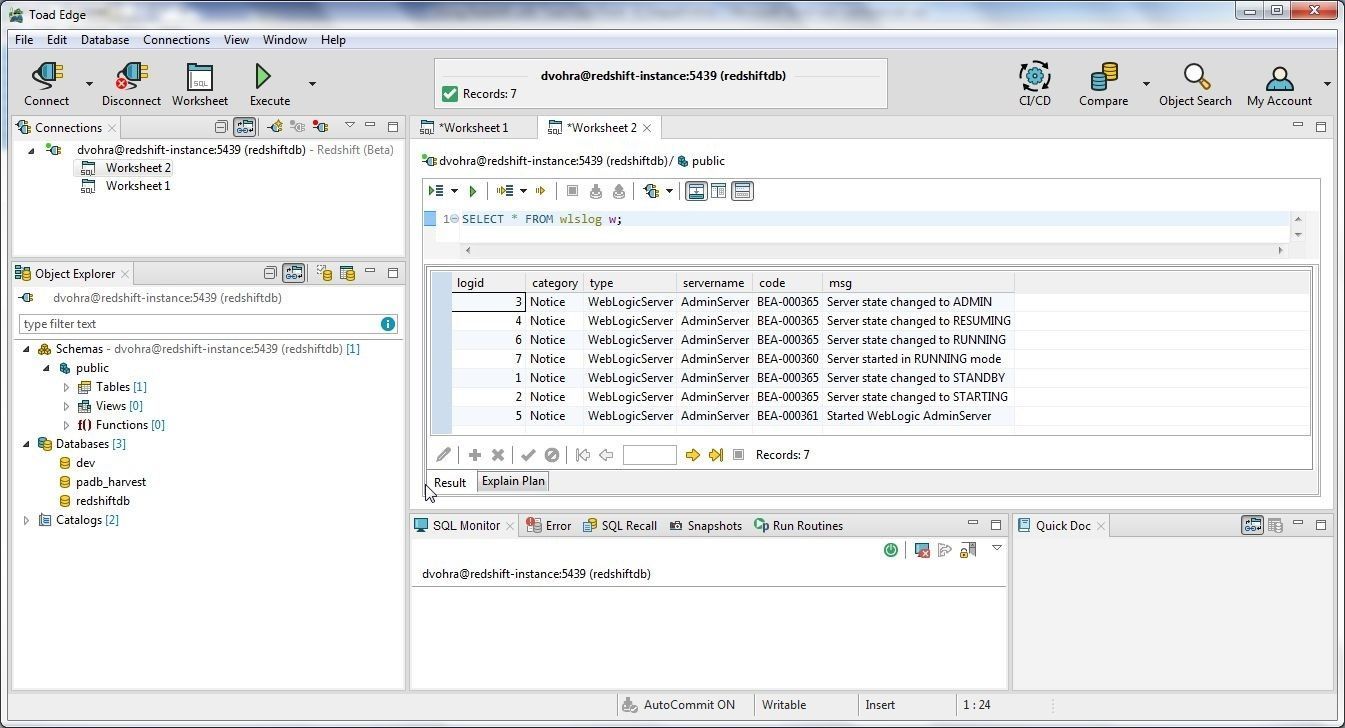
Task: Open the Window menu
Action: point(285,40)
